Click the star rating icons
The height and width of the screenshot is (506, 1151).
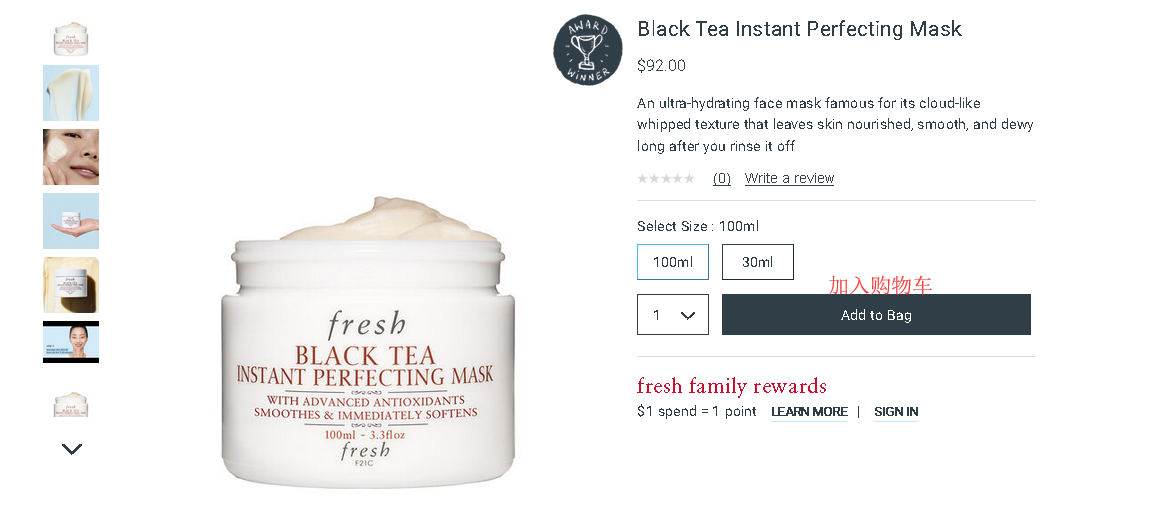tap(666, 178)
